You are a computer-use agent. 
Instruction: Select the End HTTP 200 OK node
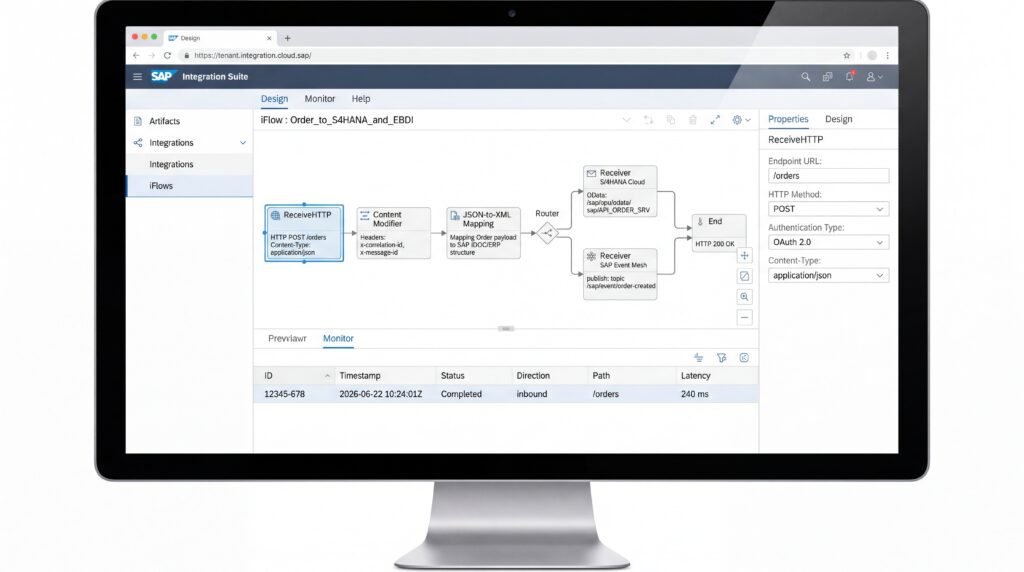click(718, 233)
